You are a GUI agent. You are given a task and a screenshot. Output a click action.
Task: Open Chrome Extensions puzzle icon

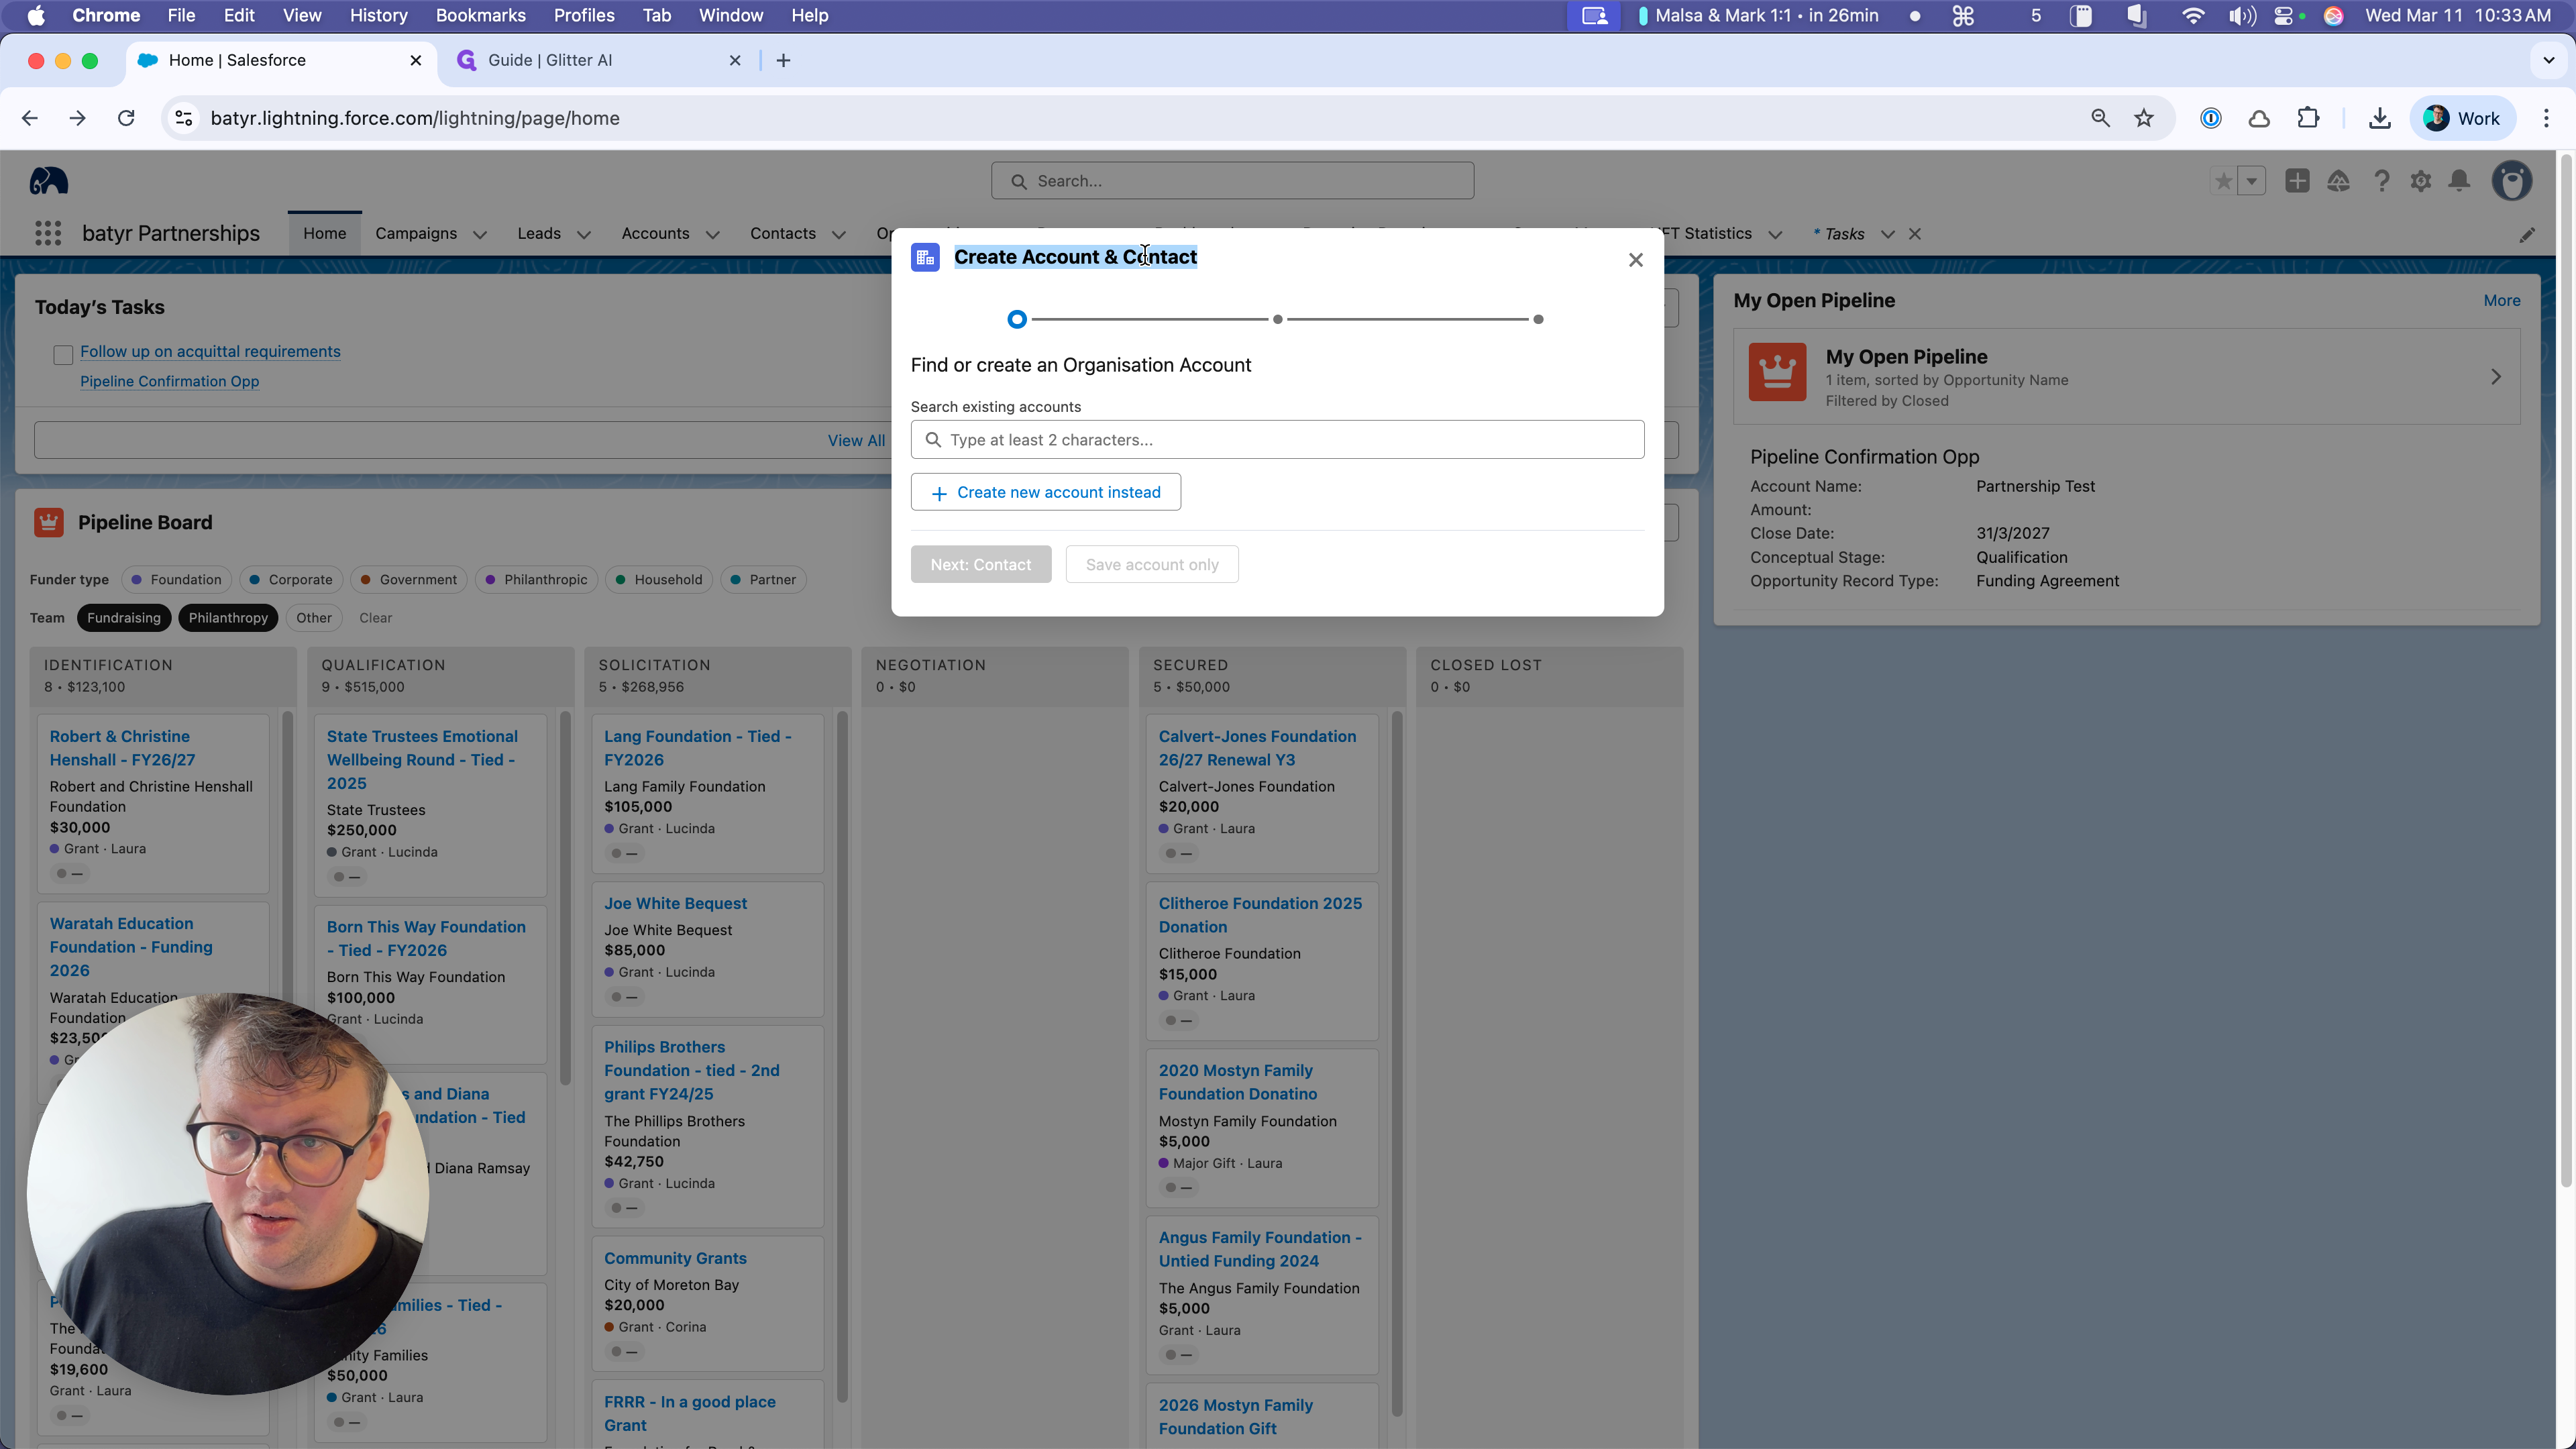[x=2308, y=118]
